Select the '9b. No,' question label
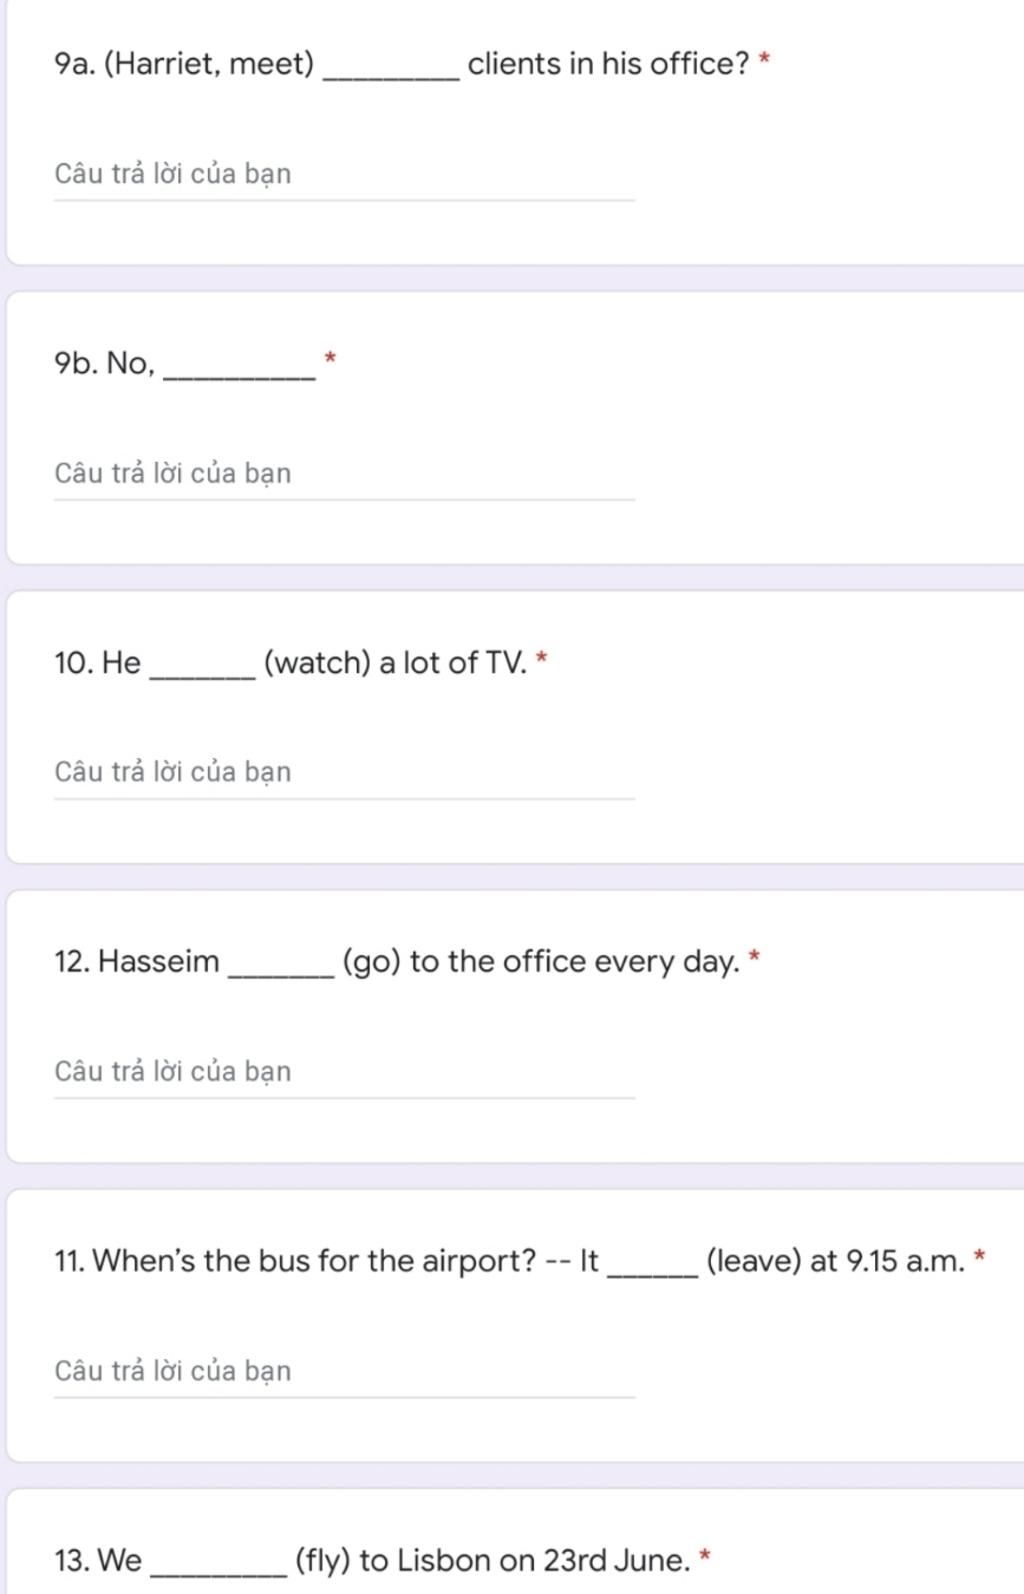This screenshot has width=1024, height=1594. [x=105, y=363]
